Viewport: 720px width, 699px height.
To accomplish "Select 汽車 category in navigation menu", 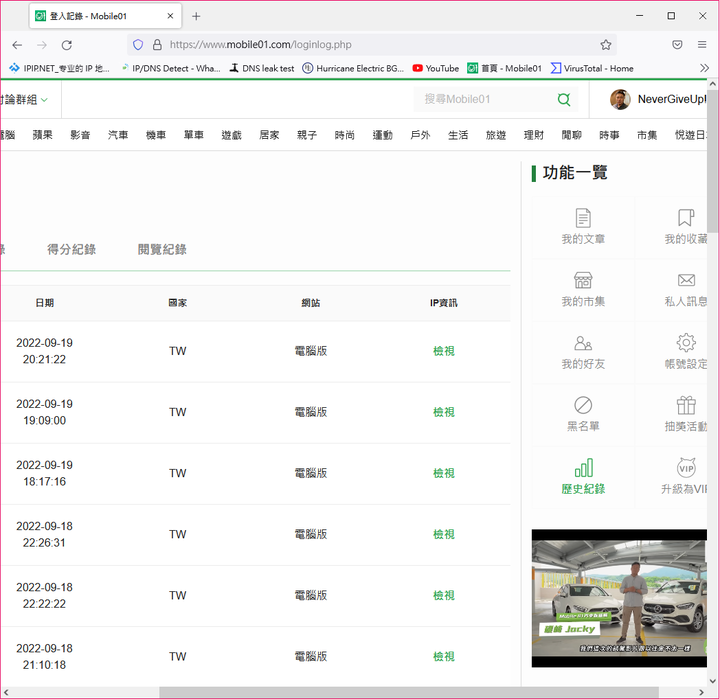I will tap(118, 135).
